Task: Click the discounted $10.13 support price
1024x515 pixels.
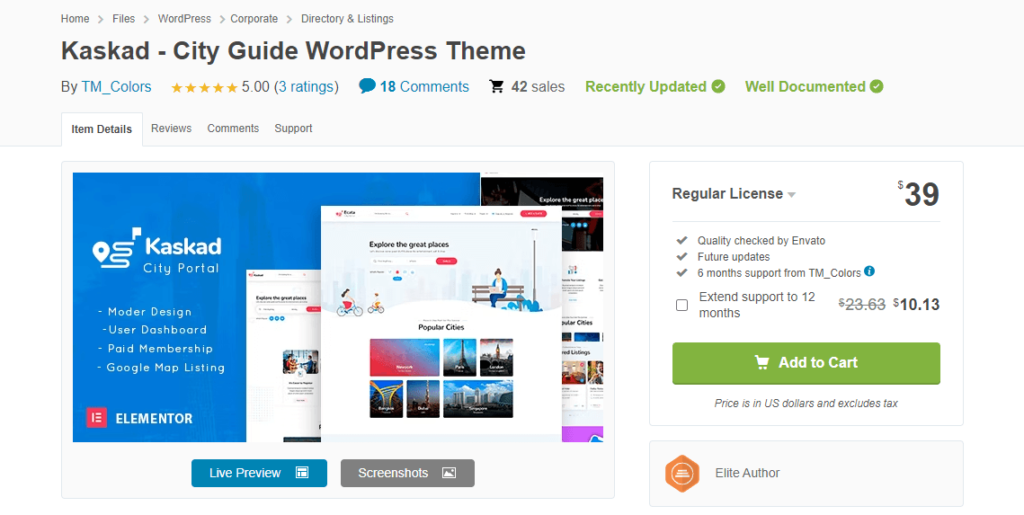Action: click(x=916, y=304)
